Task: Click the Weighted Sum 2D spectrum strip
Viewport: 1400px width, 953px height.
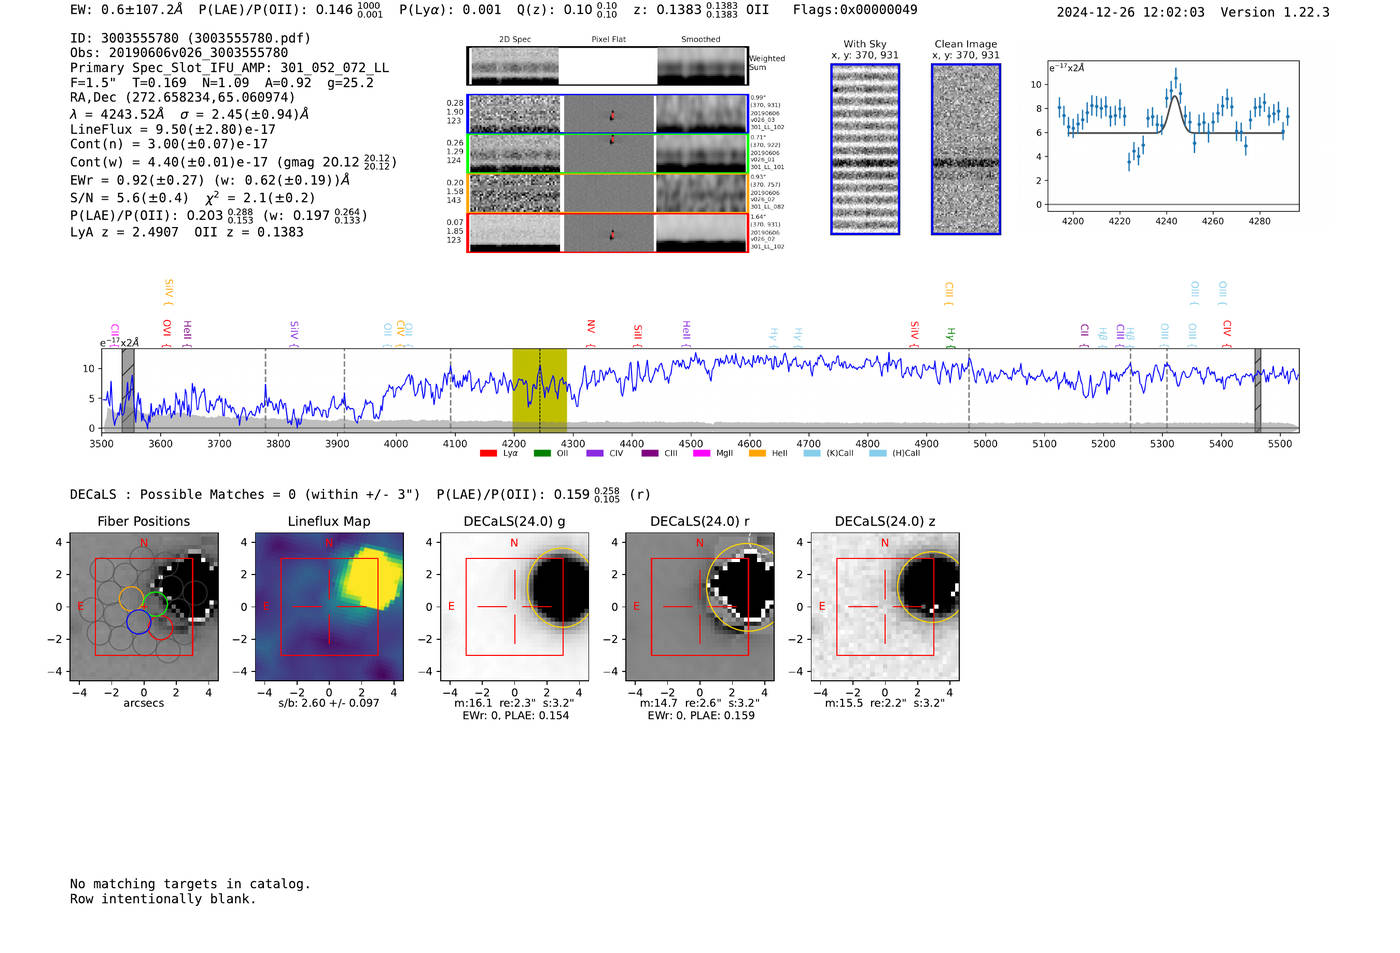Action: [x=608, y=66]
